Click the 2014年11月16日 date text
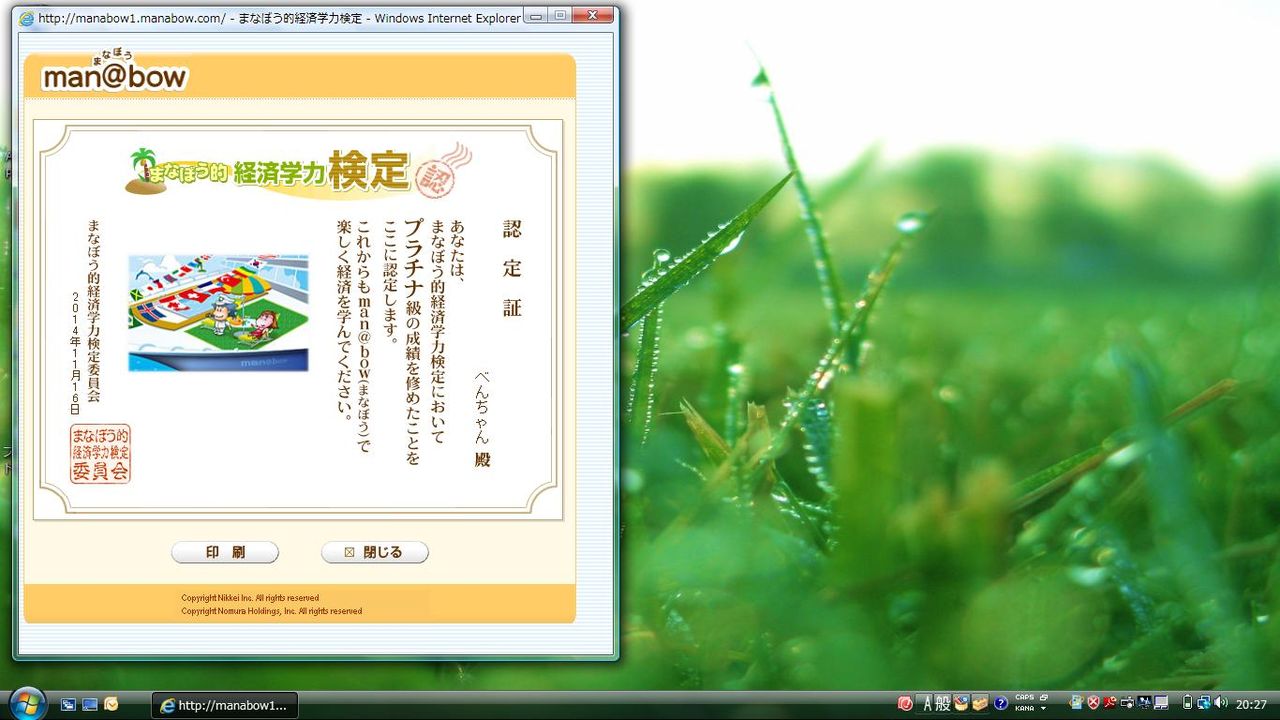The image size is (1280, 720). point(75,353)
